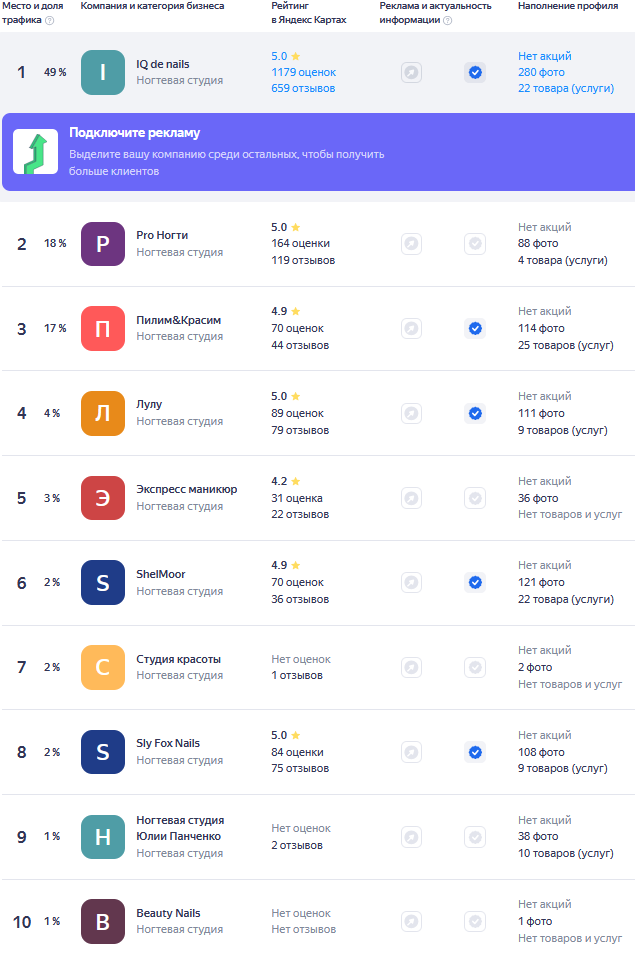Click the Экспресс маникюр avatar icon
This screenshot has width=635, height=960.
point(103,498)
